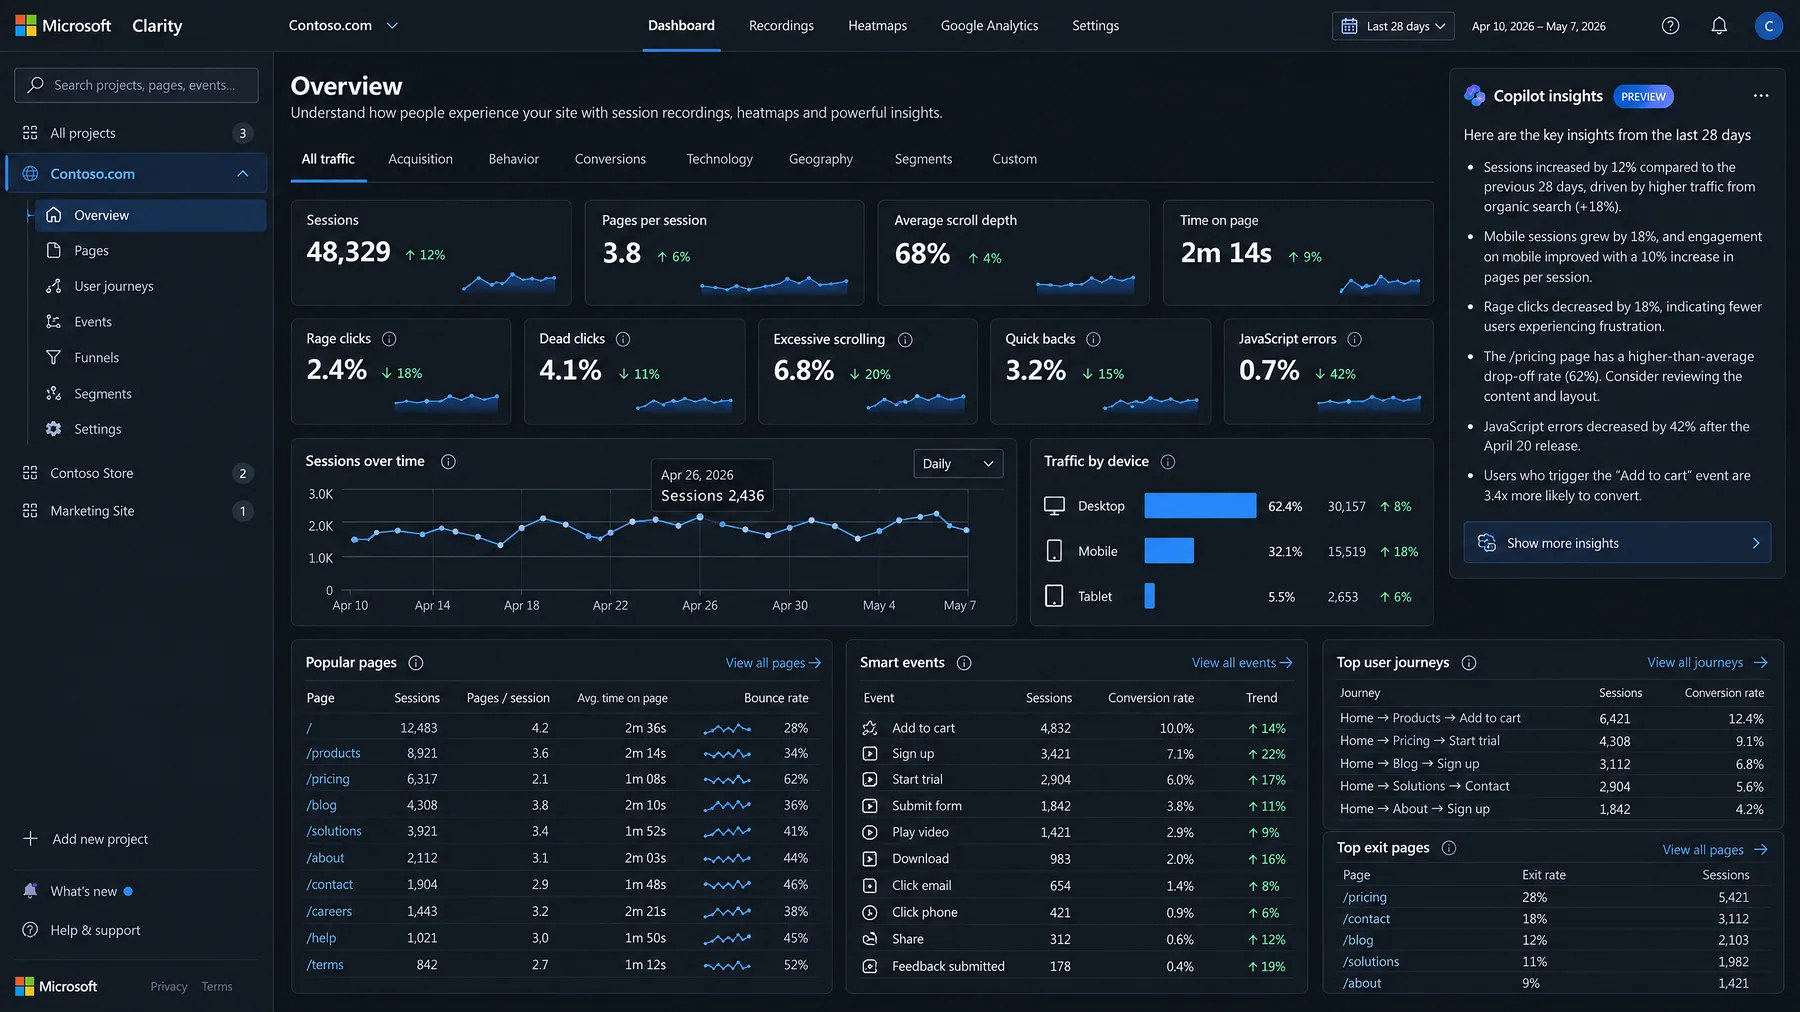
Task: Show info for JavaScript errors
Action: click(x=1354, y=339)
